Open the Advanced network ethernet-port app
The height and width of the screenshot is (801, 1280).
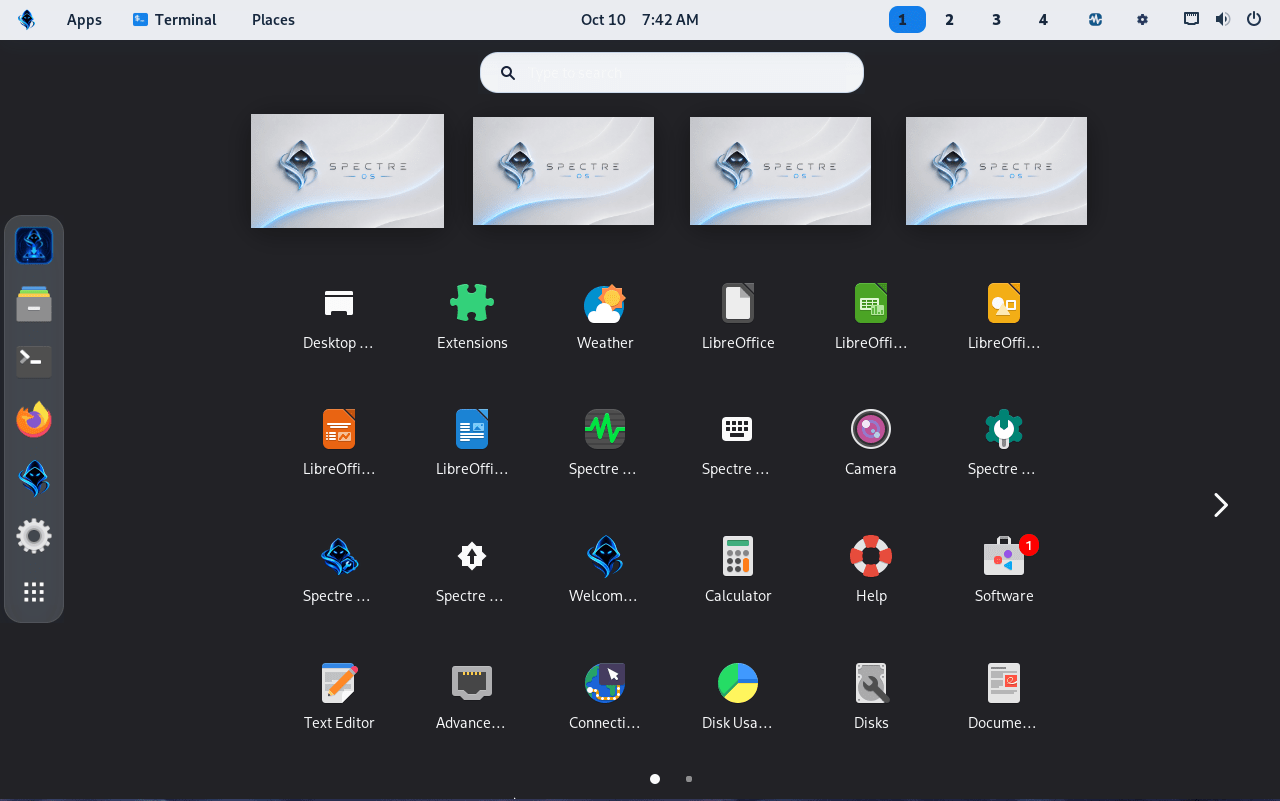click(x=472, y=683)
